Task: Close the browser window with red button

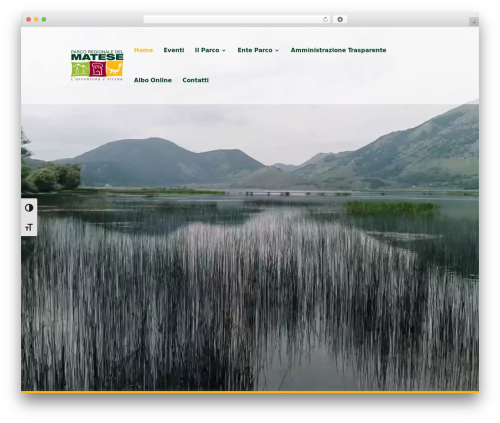Action: coord(29,20)
